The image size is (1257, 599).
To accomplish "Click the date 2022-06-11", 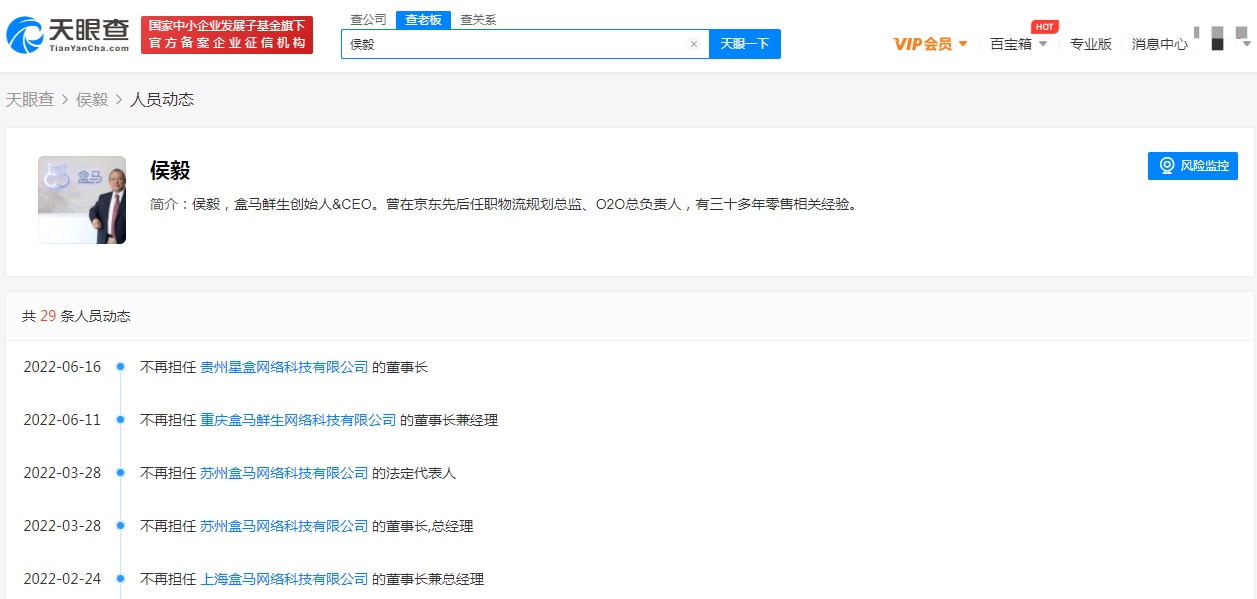I will point(62,420).
